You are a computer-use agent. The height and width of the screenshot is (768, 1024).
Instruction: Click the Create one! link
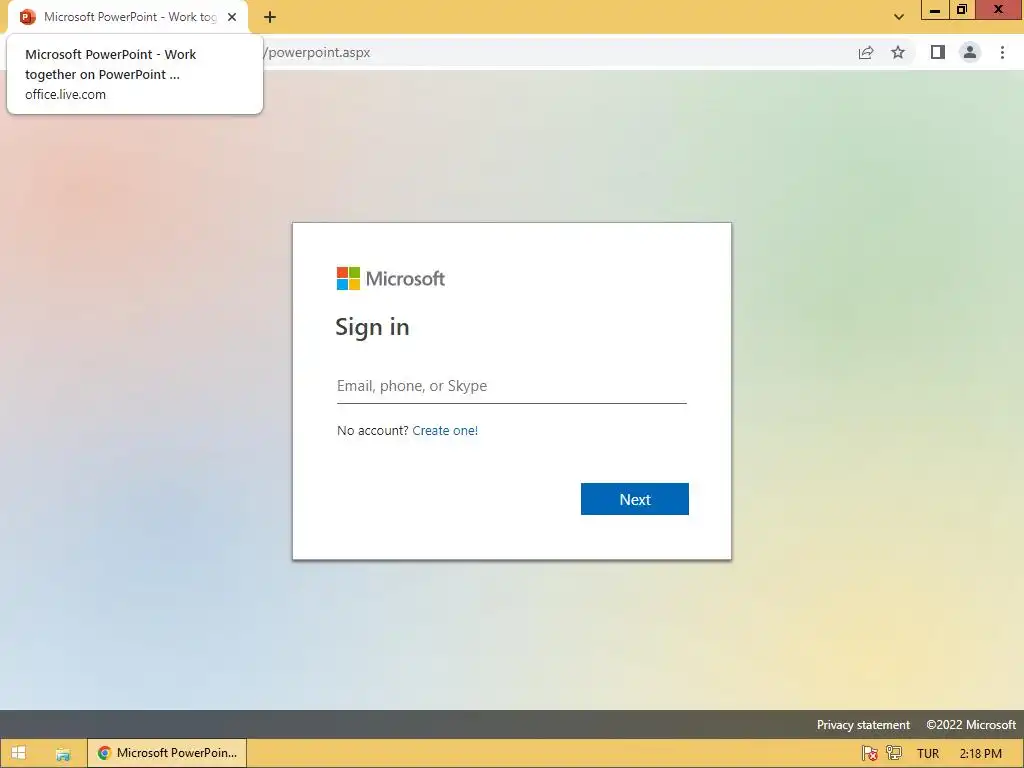pos(445,430)
